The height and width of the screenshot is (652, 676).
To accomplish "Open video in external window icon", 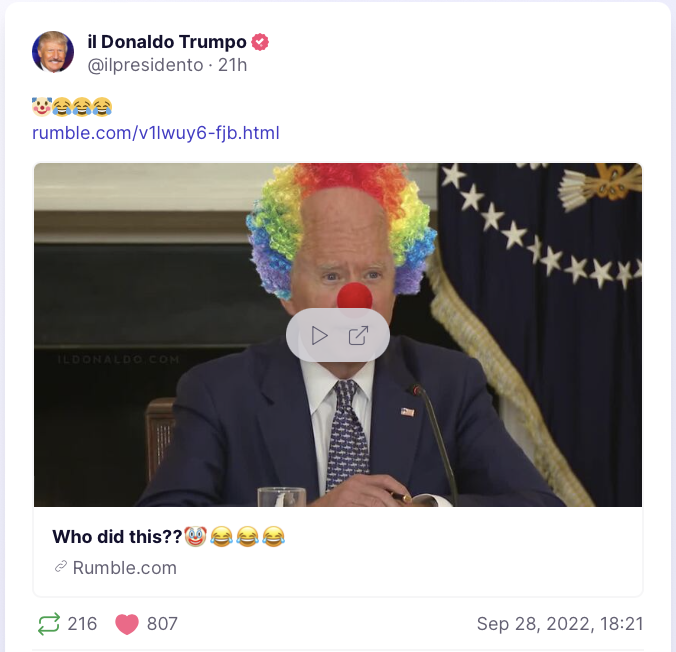I will [358, 335].
